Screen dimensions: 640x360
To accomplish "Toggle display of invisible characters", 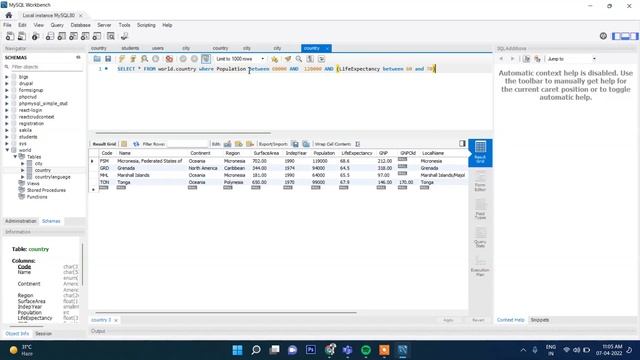I will point(310,59).
